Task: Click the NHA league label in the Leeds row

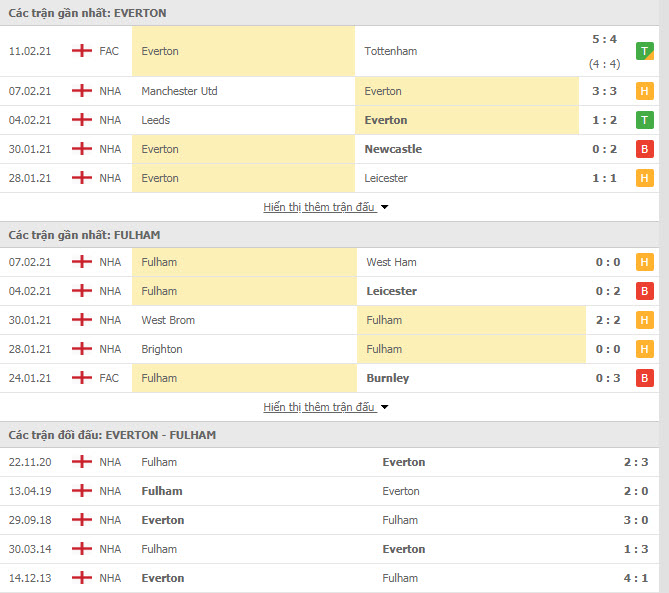Action: [x=110, y=120]
